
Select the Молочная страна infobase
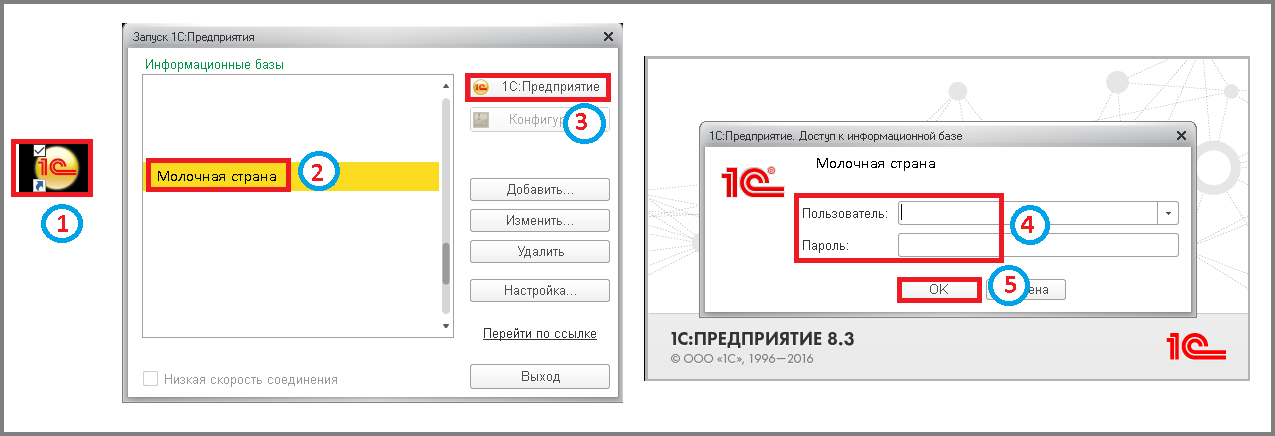[292, 176]
